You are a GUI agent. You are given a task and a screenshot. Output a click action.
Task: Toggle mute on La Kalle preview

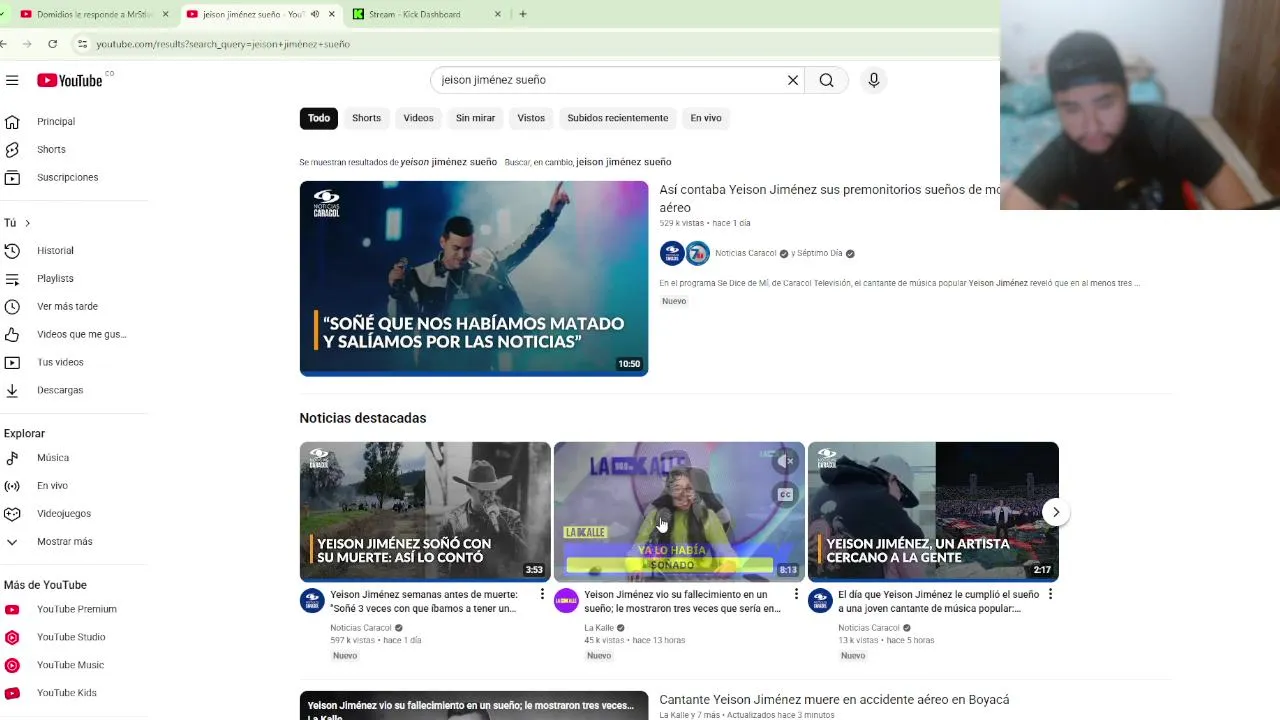[x=785, y=461]
